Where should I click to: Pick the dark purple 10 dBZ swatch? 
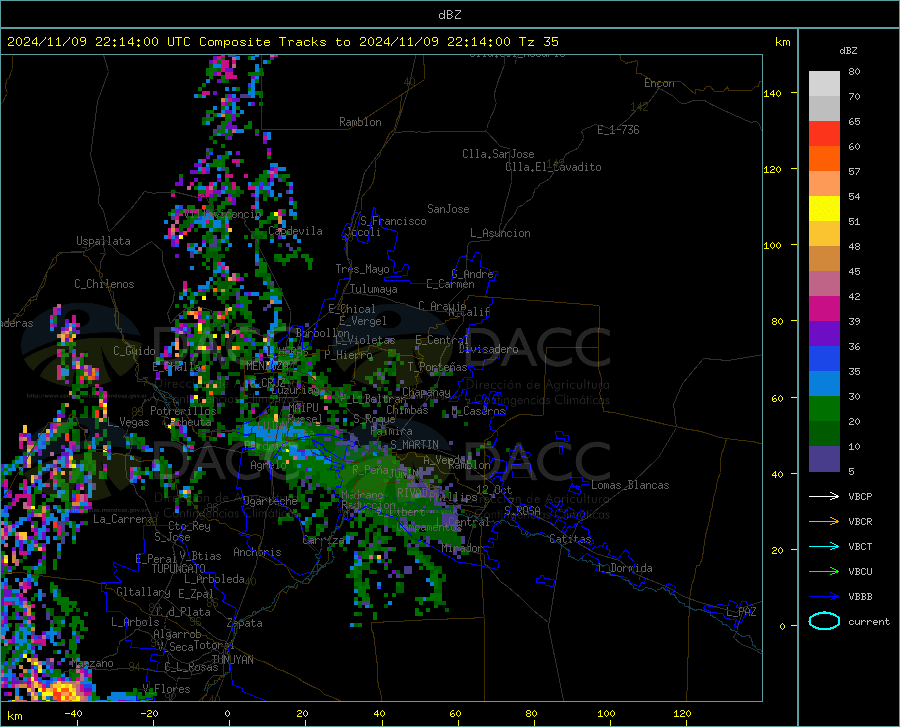tap(824, 458)
